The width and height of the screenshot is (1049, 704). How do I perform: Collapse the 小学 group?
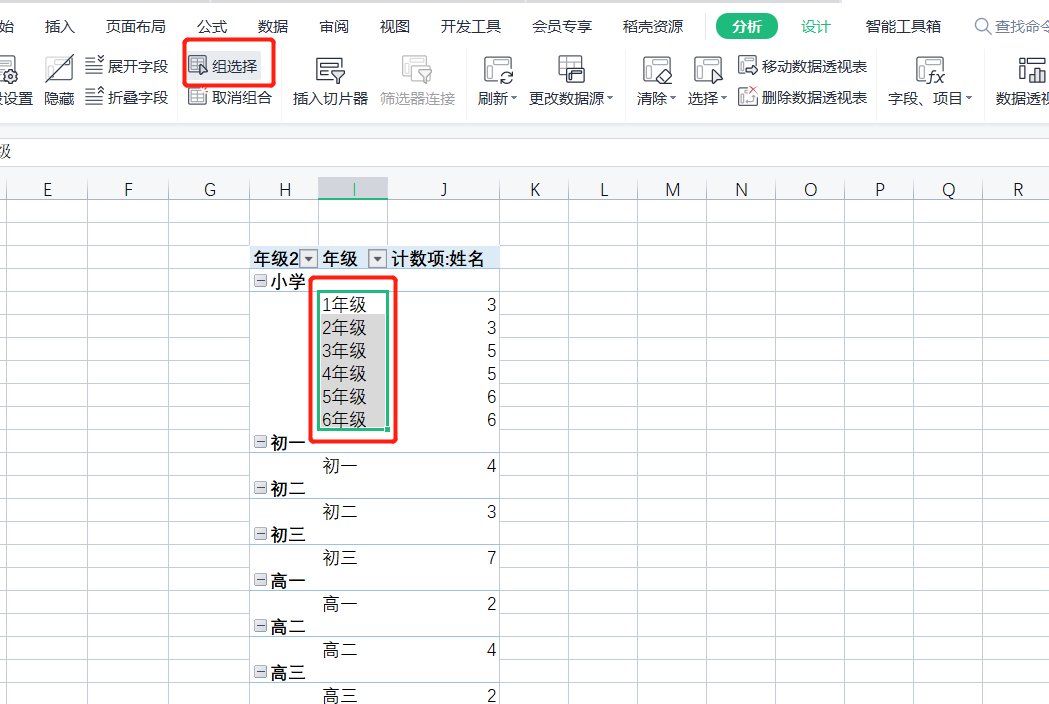[260, 280]
